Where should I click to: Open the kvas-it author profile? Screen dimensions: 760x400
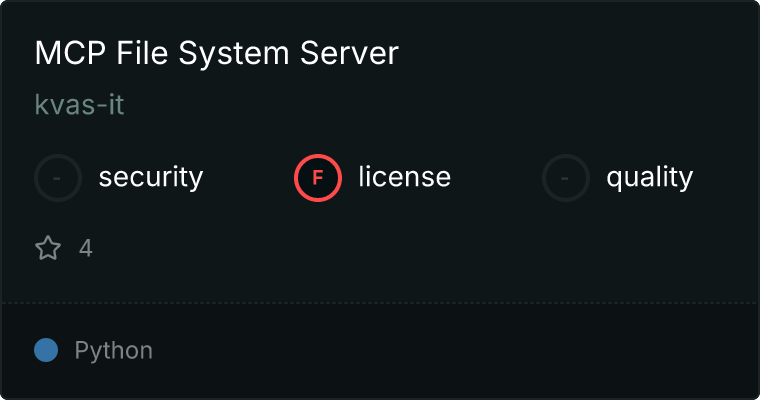(x=80, y=105)
